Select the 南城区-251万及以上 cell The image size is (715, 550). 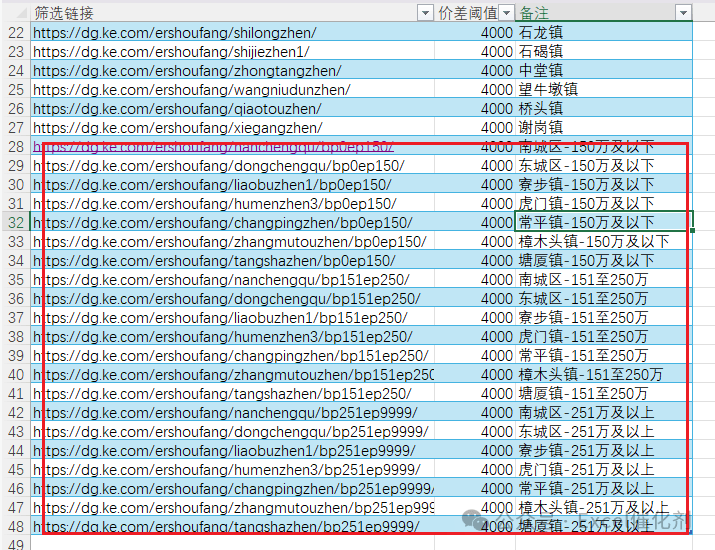coord(604,413)
